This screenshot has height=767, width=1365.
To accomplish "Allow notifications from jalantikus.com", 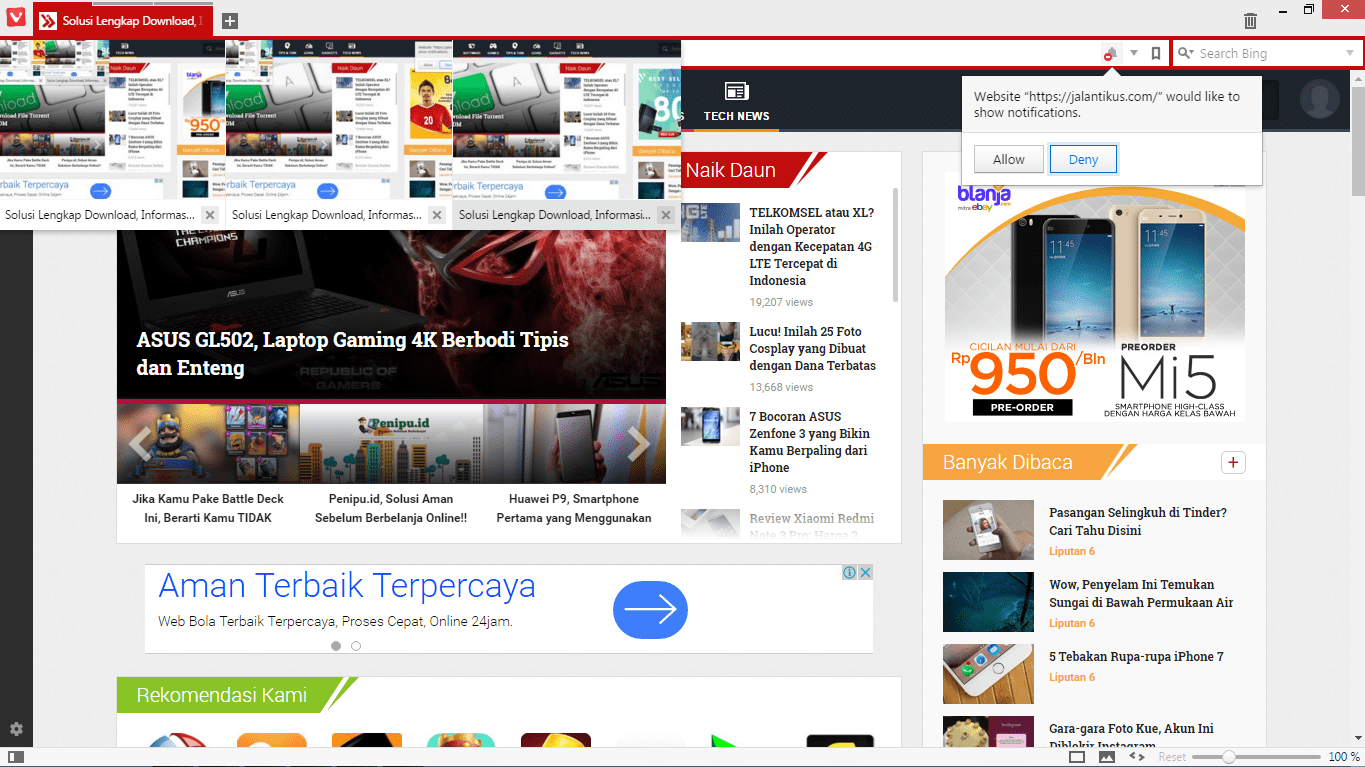I will click(x=1008, y=159).
